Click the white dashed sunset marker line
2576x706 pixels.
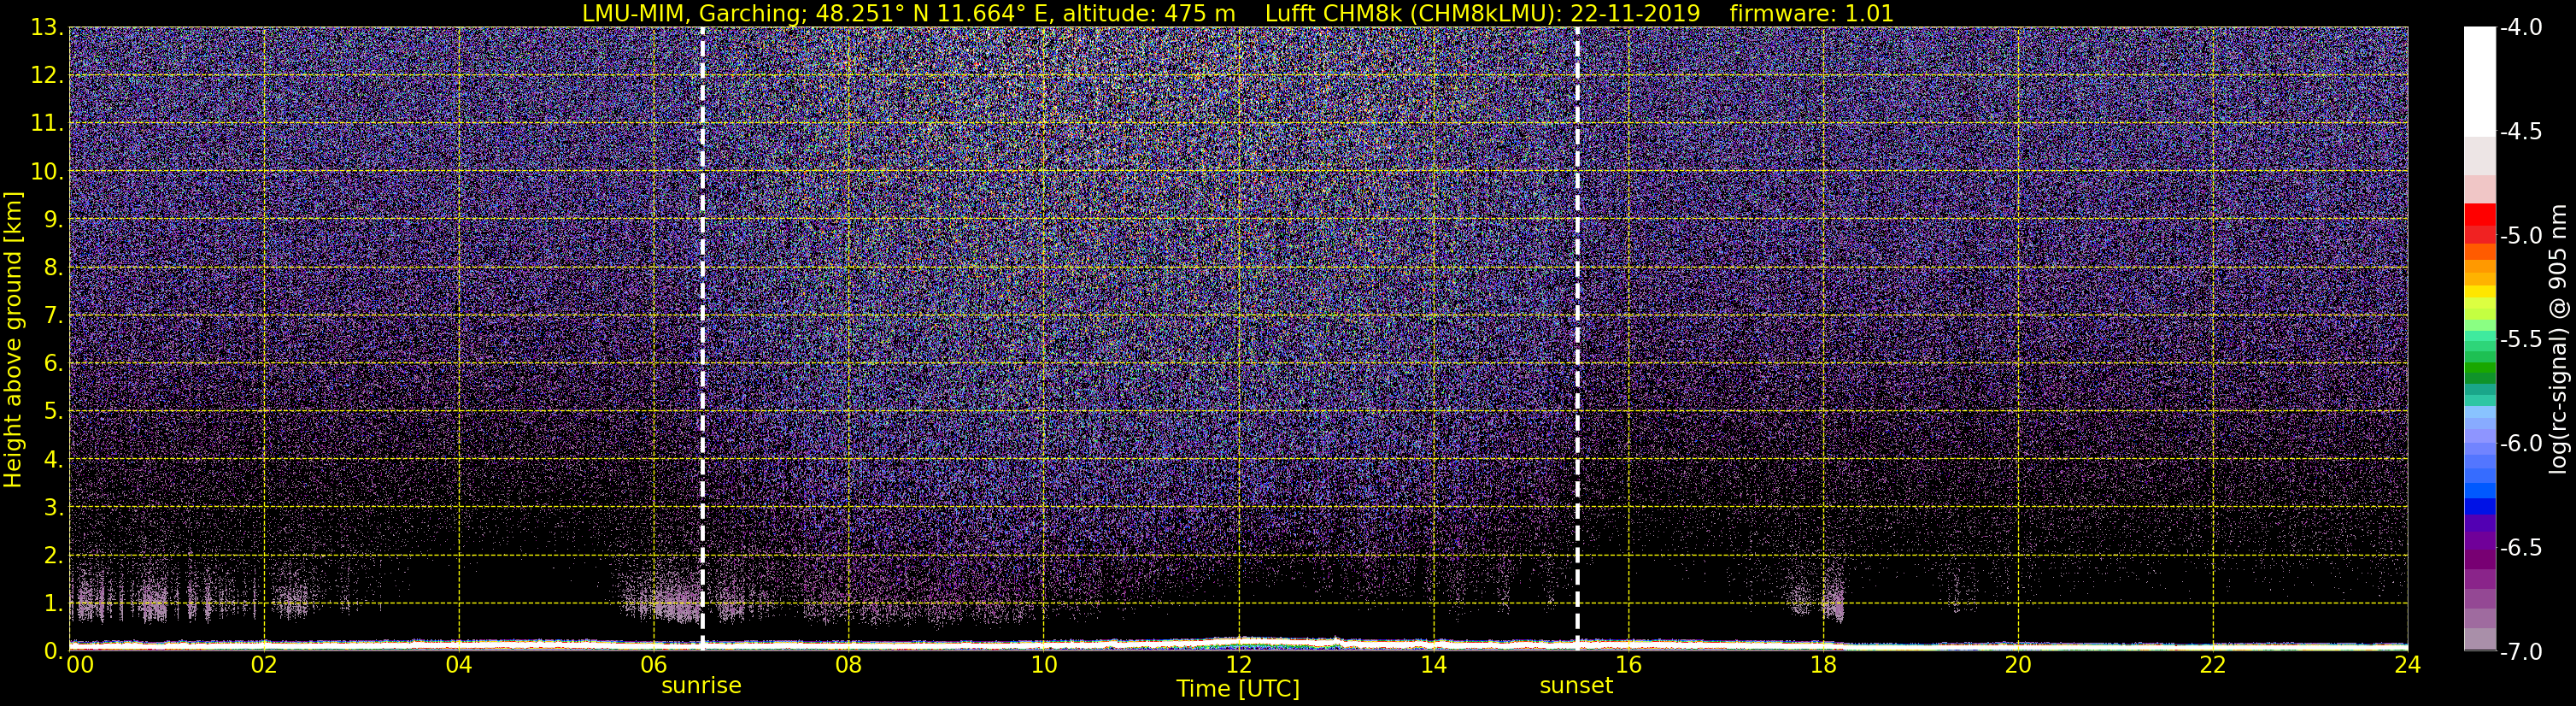tap(1577, 338)
